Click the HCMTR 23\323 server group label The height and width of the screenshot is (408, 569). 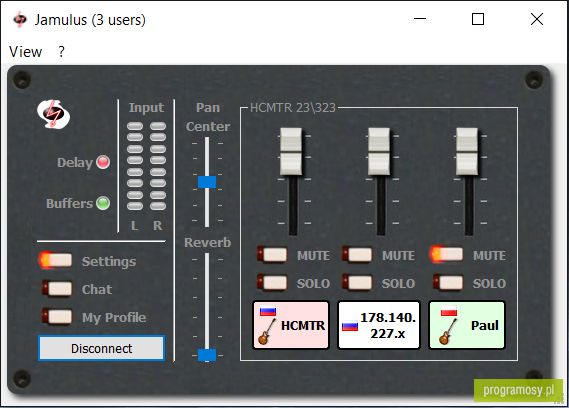click(x=292, y=108)
